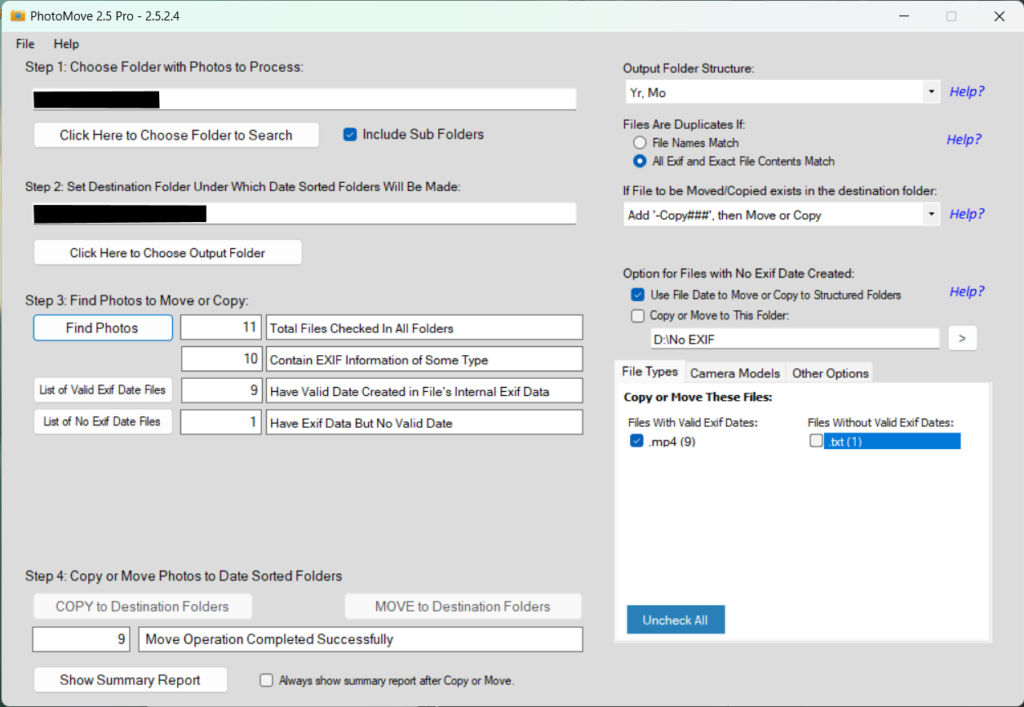Switch to the Camera Models tab

735,373
